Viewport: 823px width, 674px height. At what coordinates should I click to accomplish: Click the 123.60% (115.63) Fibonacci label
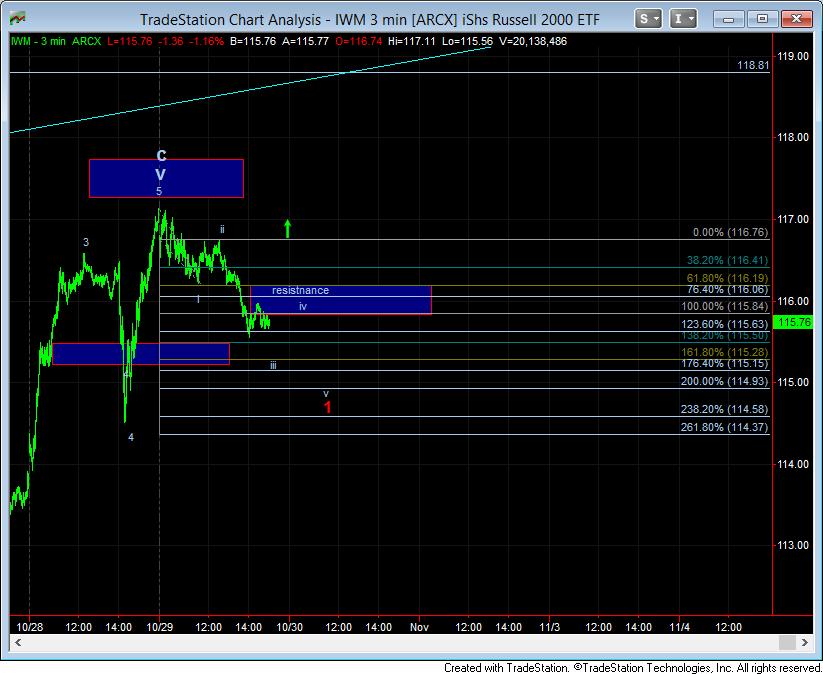coord(724,324)
